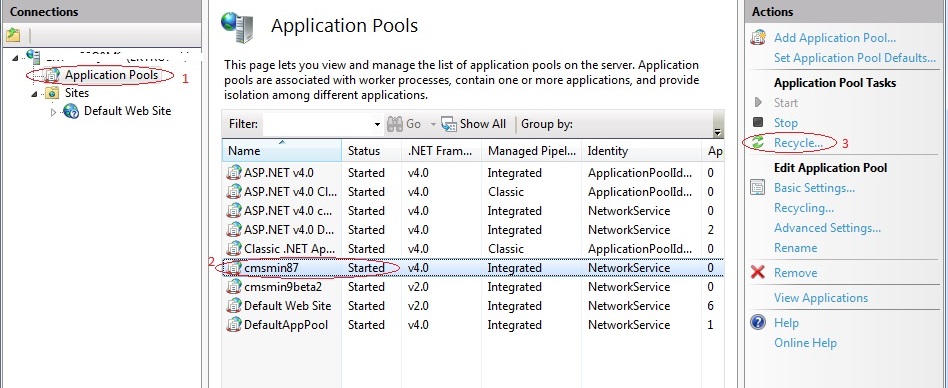948x388 pixels.
Task: Click the Classic .NET Ap... pool icon
Action: point(233,248)
